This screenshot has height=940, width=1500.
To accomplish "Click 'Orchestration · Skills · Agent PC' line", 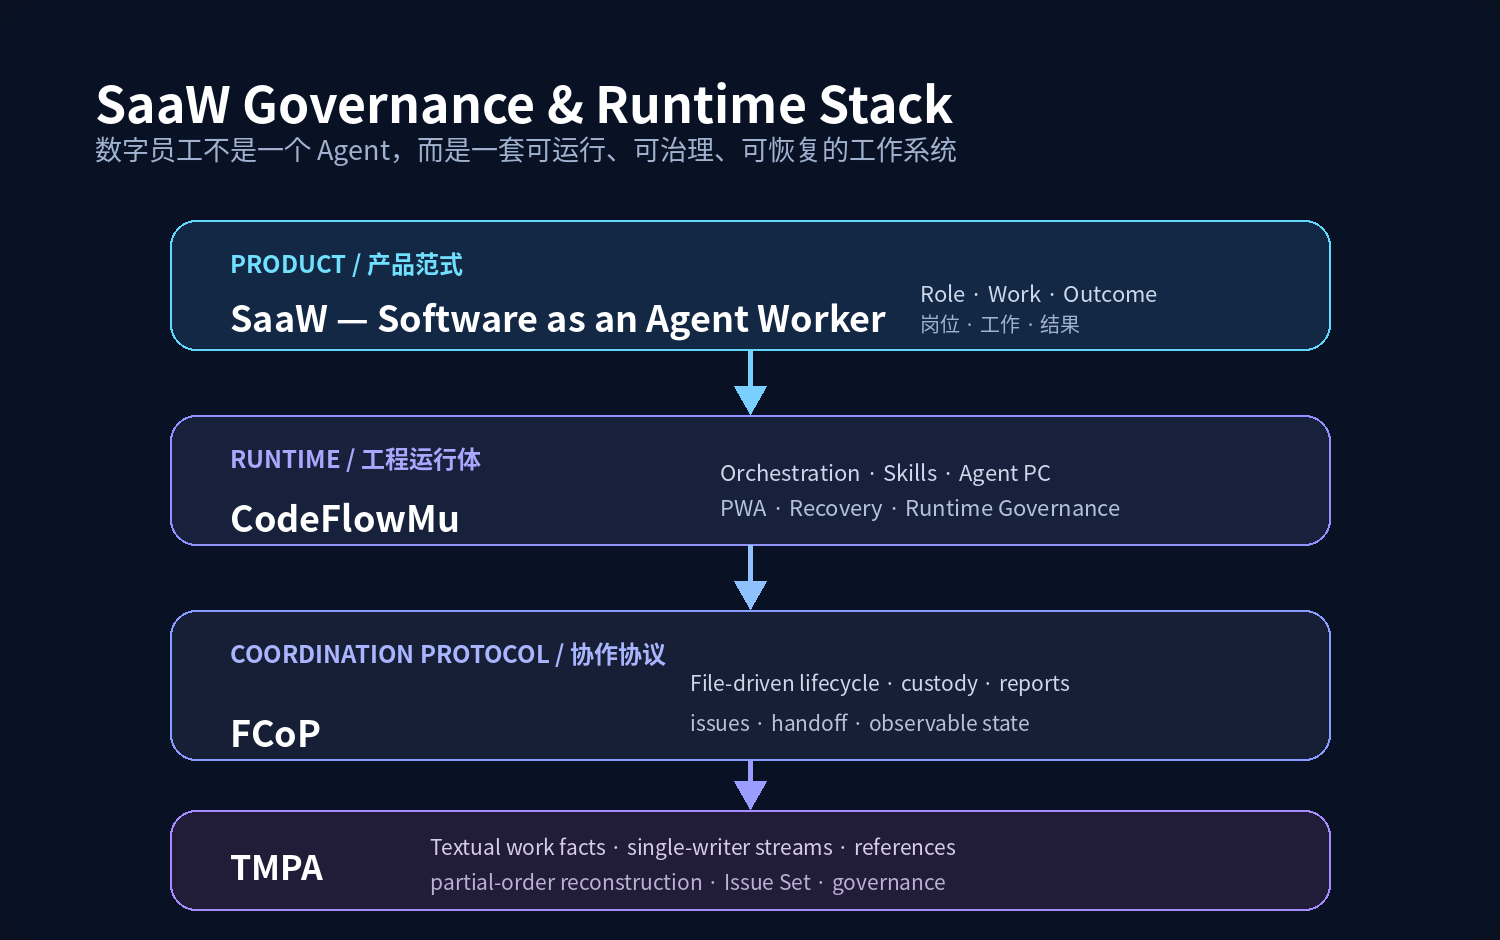I will [x=885, y=473].
